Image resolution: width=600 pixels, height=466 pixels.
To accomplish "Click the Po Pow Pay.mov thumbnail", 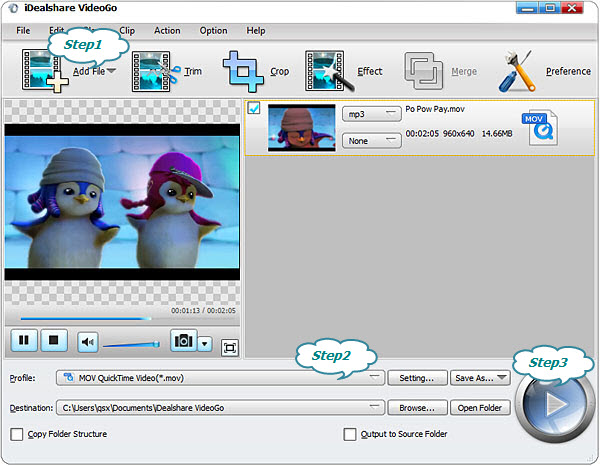I will pyautogui.click(x=302, y=127).
